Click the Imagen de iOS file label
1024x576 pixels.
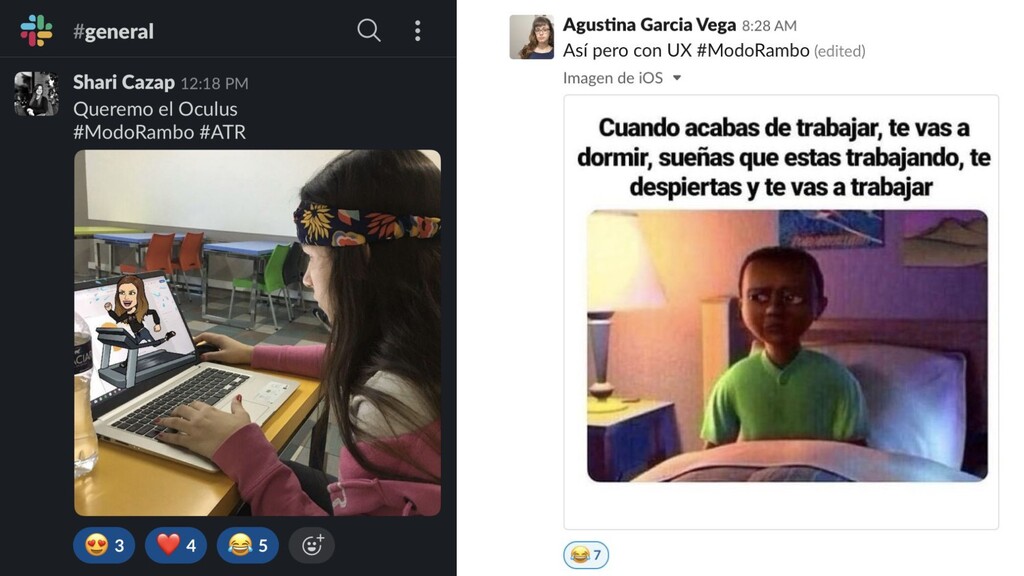pyautogui.click(x=613, y=78)
